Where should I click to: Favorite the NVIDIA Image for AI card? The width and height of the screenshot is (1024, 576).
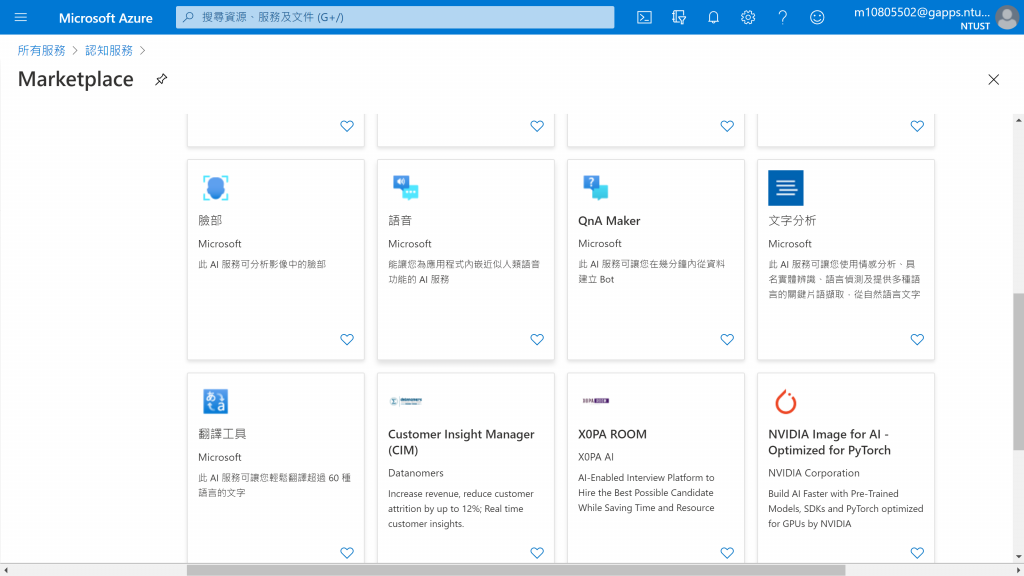(917, 553)
